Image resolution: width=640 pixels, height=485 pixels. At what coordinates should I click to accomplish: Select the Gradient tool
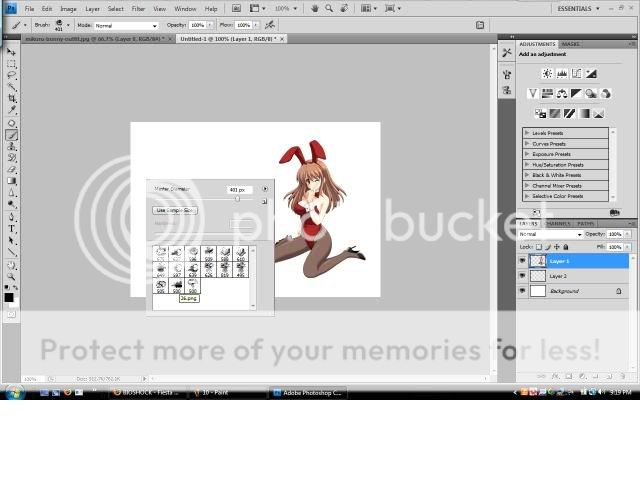pos(11,181)
